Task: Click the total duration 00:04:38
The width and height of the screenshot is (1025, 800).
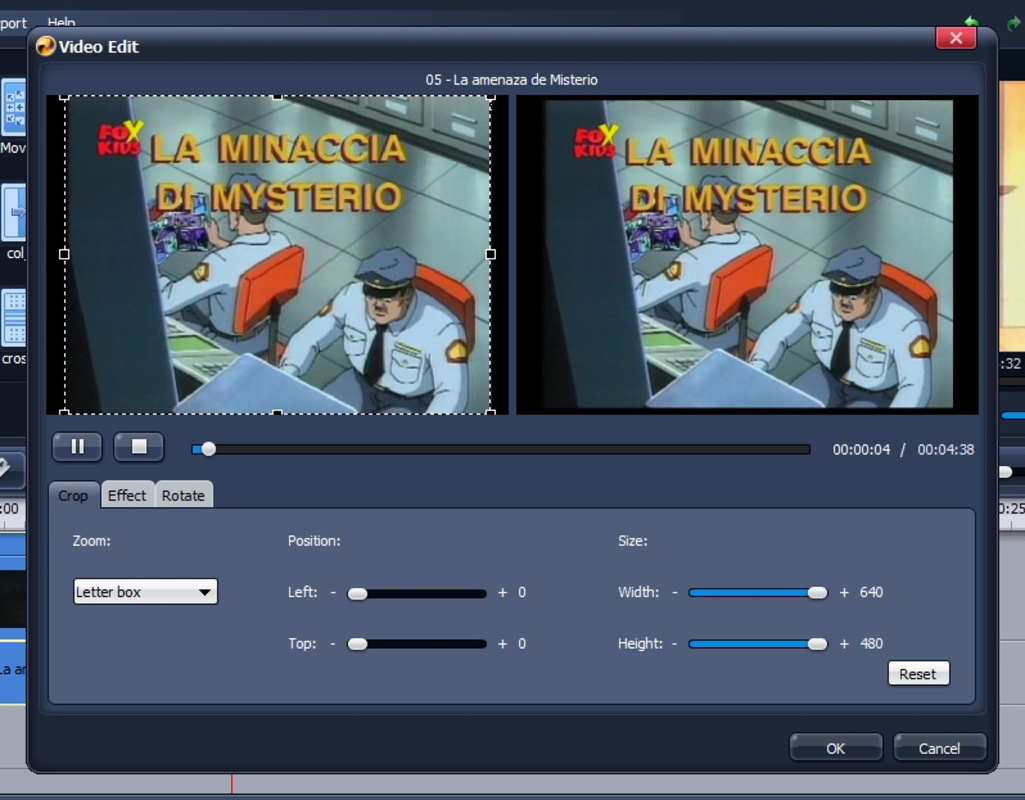Action: click(x=946, y=450)
